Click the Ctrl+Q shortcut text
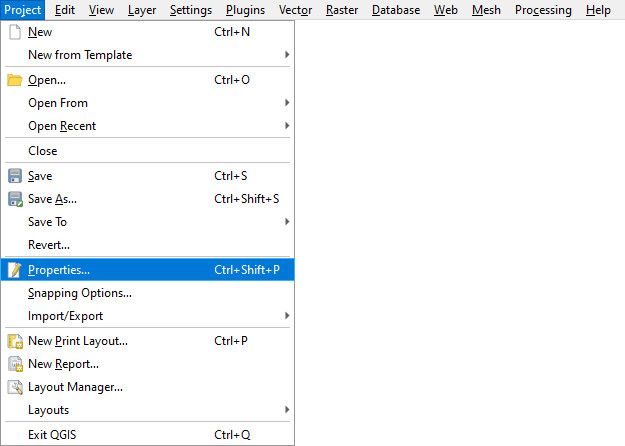This screenshot has width=625, height=446. point(232,434)
